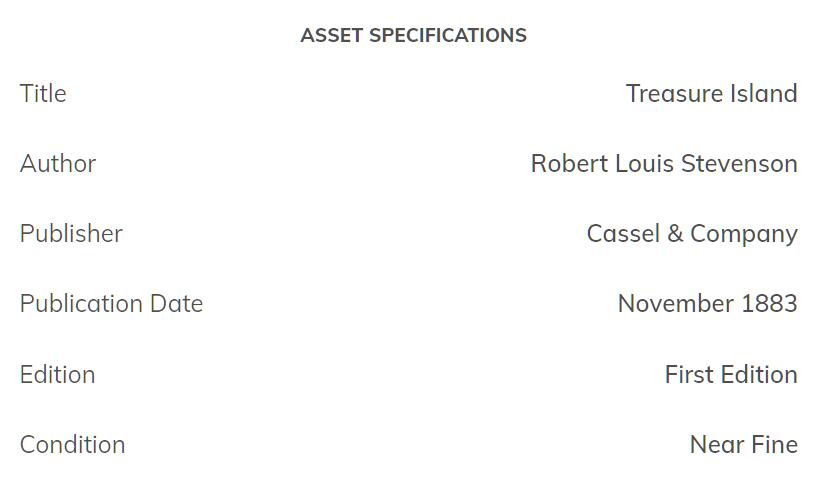This screenshot has height=492, width=836.
Task: Select the word Company in publisher value
Action: (744, 234)
